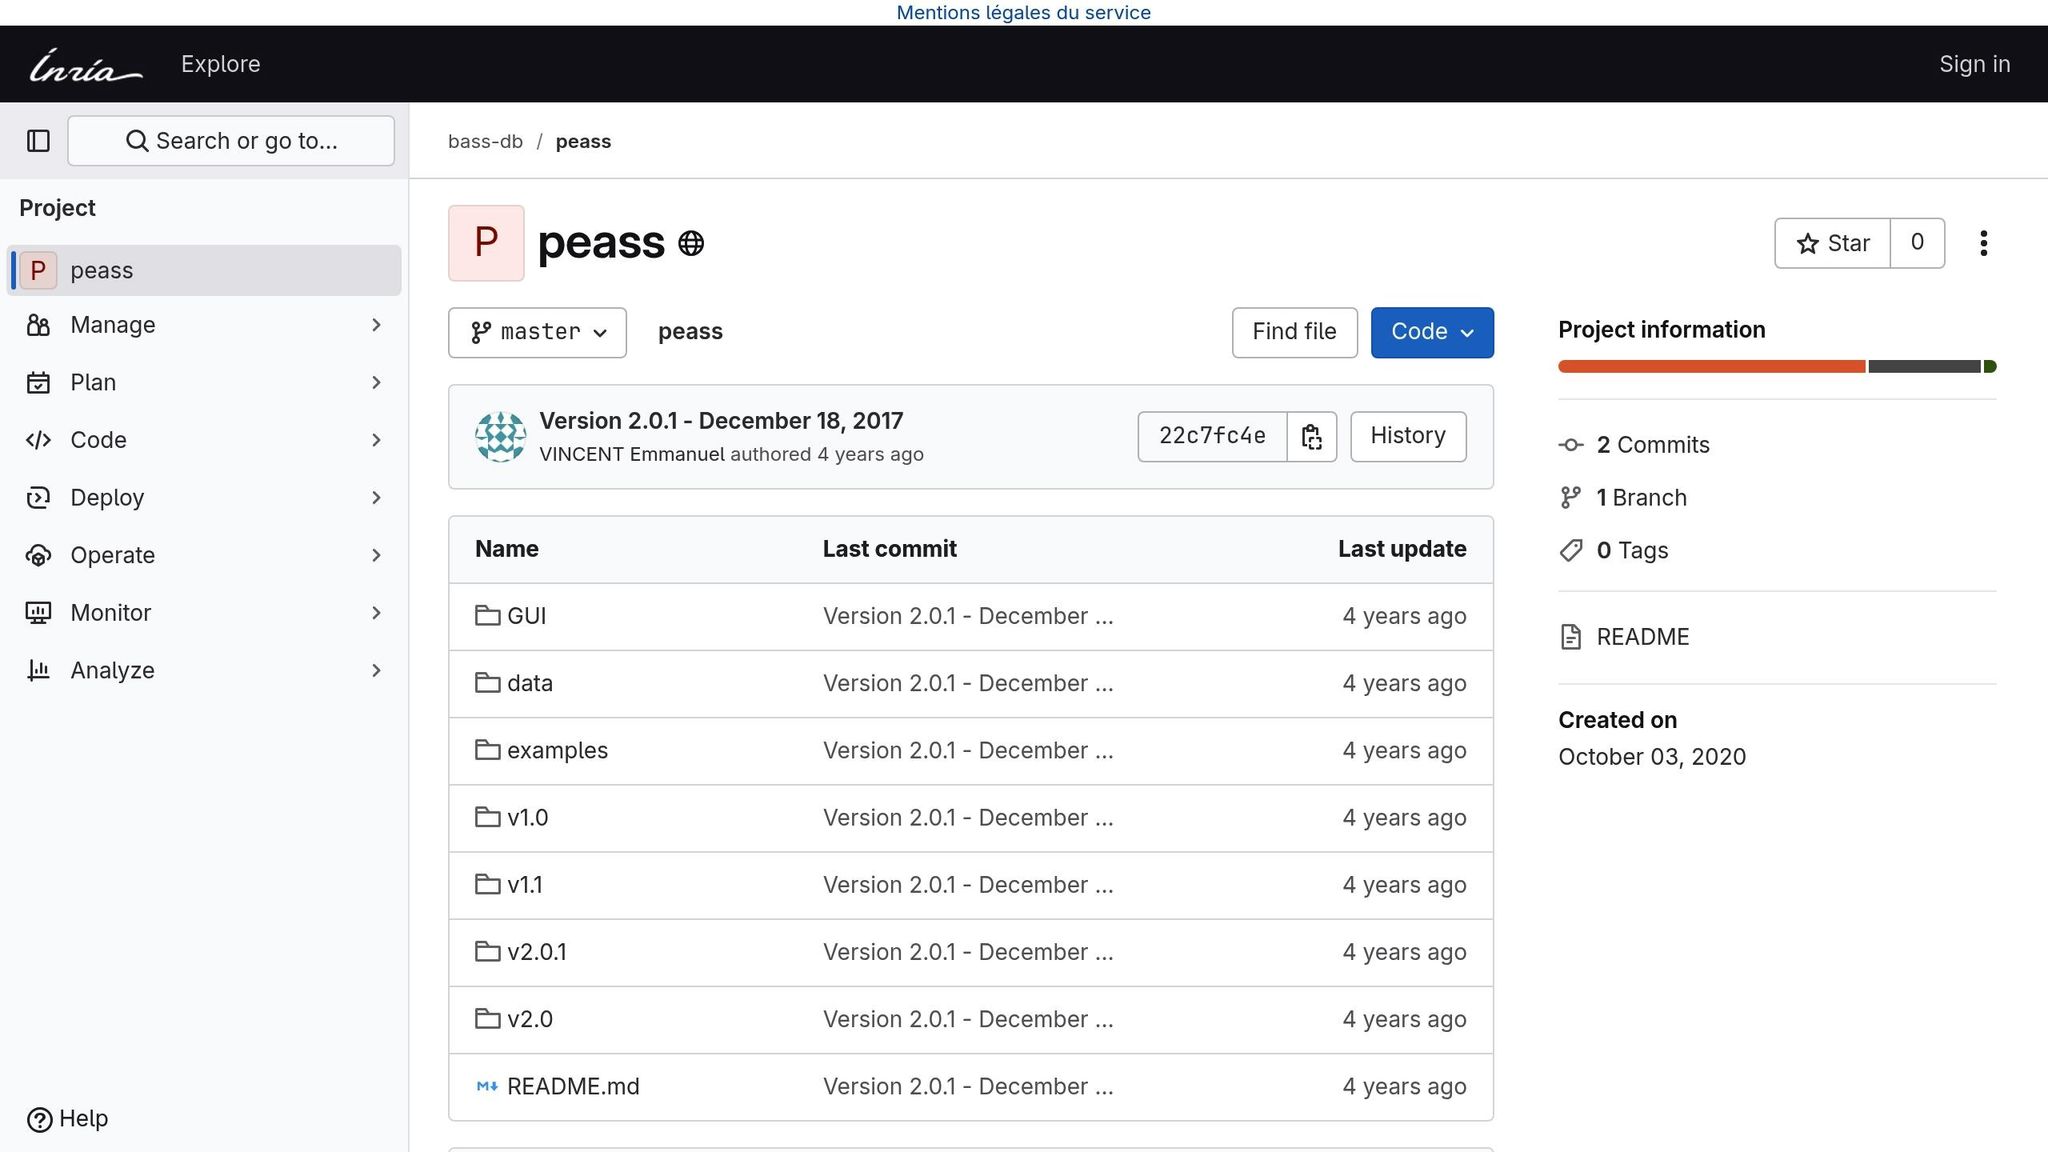Click the Find file button
The image size is (2048, 1152).
pyautogui.click(x=1294, y=332)
